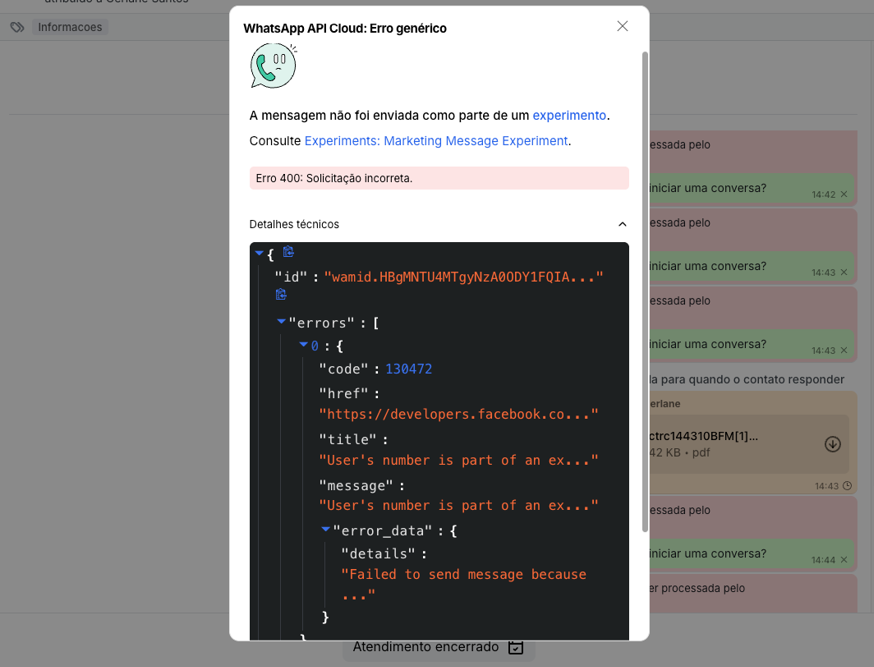Screen dimensions: 874x667
Task: Download the ctrc144310BFM pdf attachment
Action: pyautogui.click(x=832, y=444)
